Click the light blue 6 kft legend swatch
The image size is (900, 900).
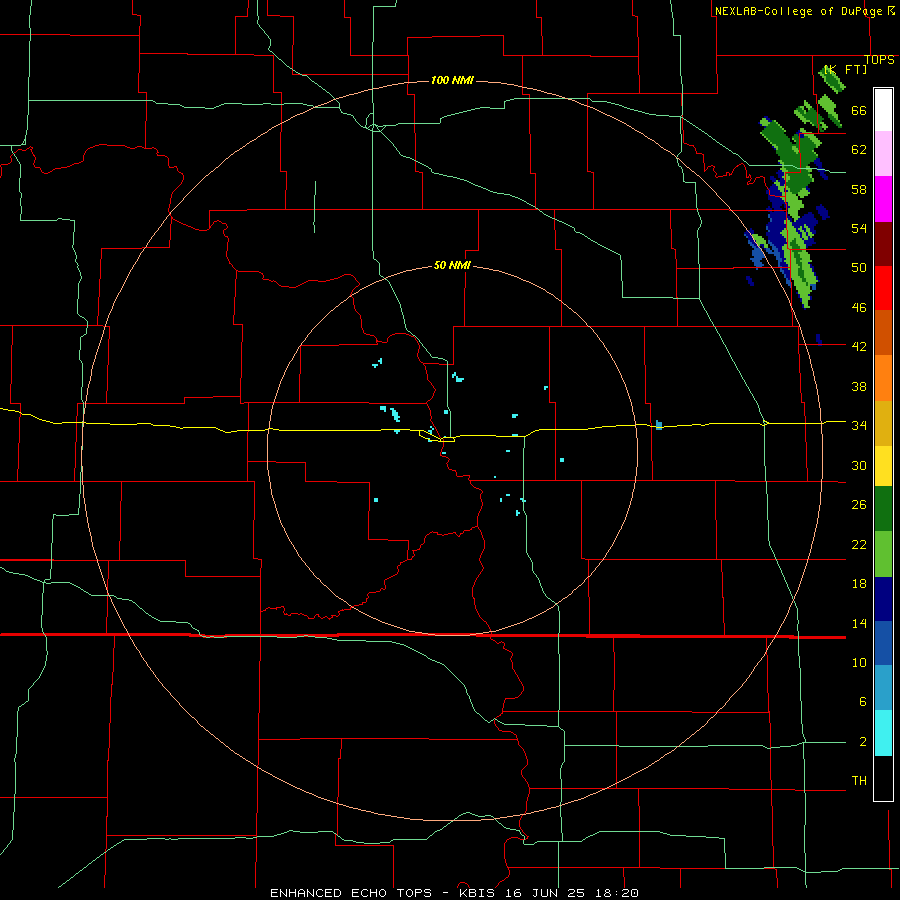[x=883, y=688]
